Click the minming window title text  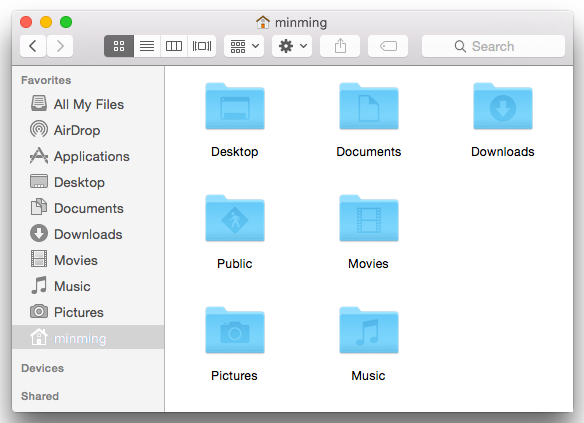[x=301, y=23]
